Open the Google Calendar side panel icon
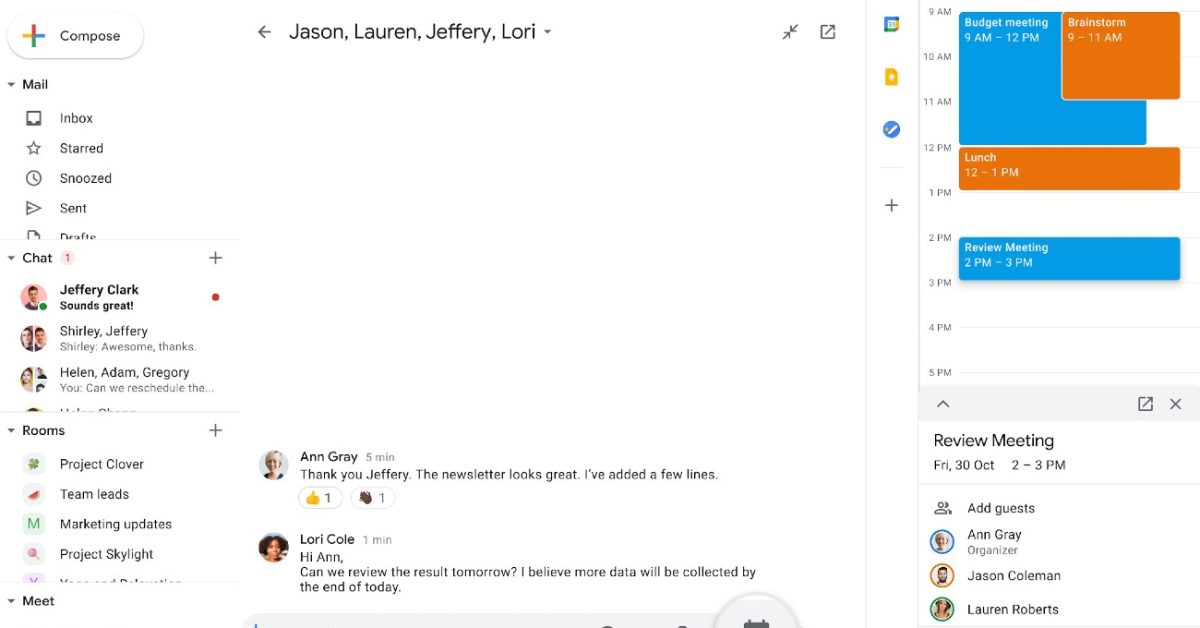Screen dimensions: 1200x628 (892, 24)
